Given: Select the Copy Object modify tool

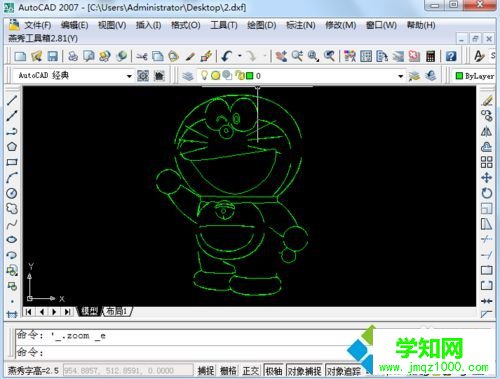Looking at the screenshot, I should 487,116.
